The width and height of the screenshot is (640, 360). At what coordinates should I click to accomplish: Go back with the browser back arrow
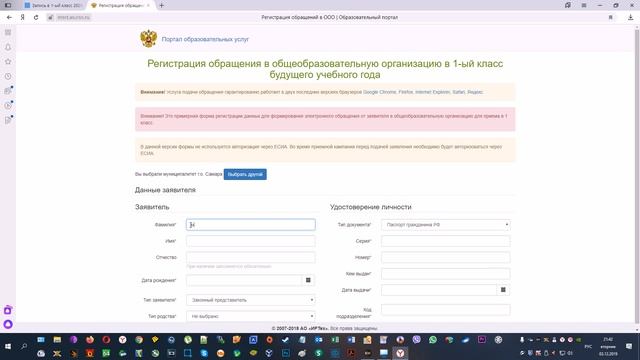coord(9,17)
